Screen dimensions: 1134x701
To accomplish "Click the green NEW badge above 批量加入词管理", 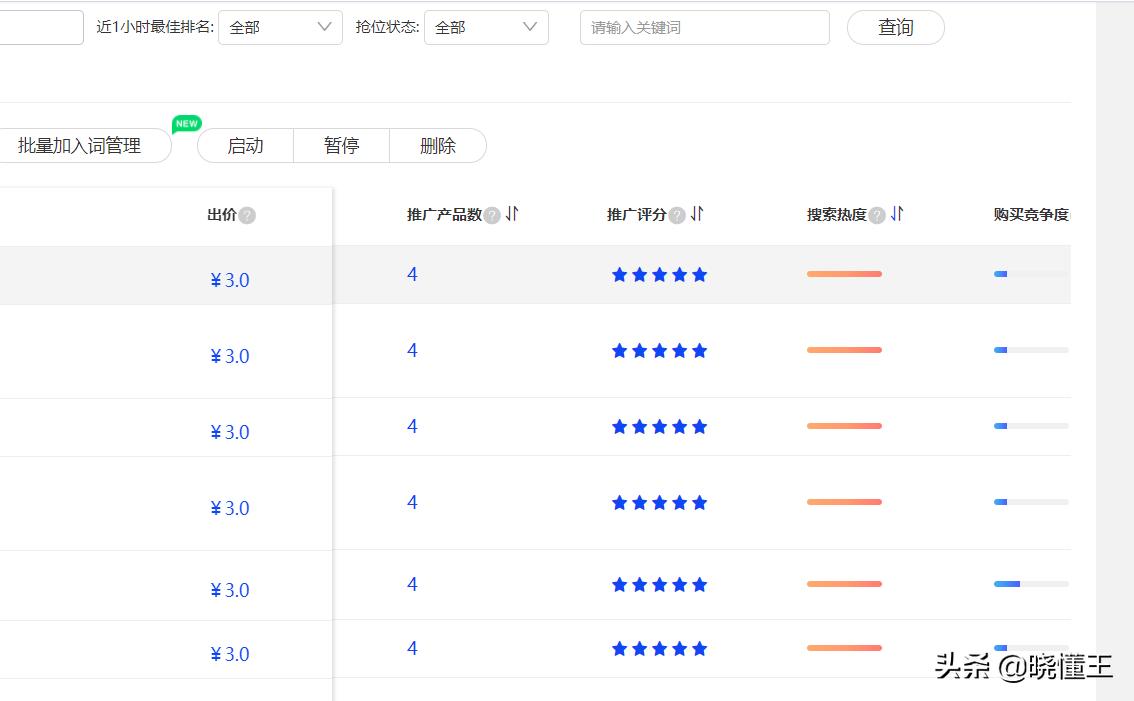I will [186, 124].
